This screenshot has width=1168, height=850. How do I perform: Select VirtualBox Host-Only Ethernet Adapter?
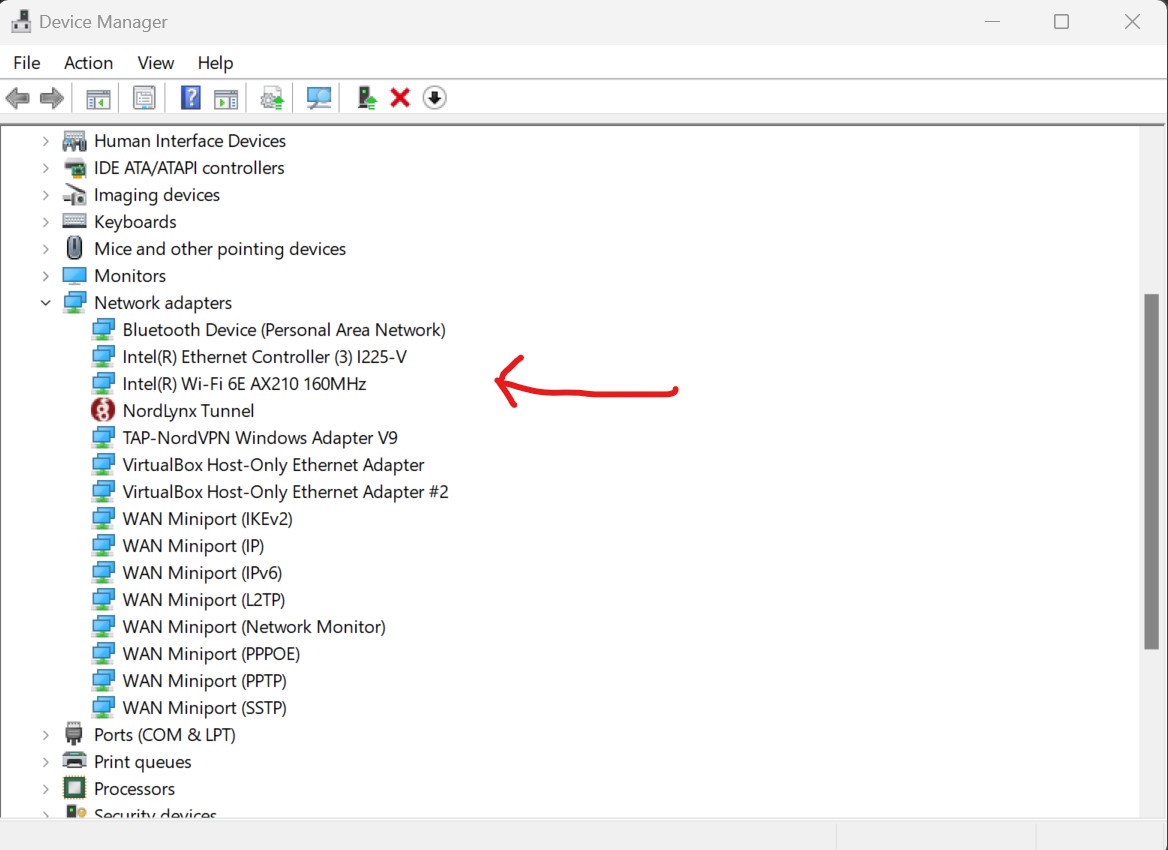pyautogui.click(x=273, y=465)
